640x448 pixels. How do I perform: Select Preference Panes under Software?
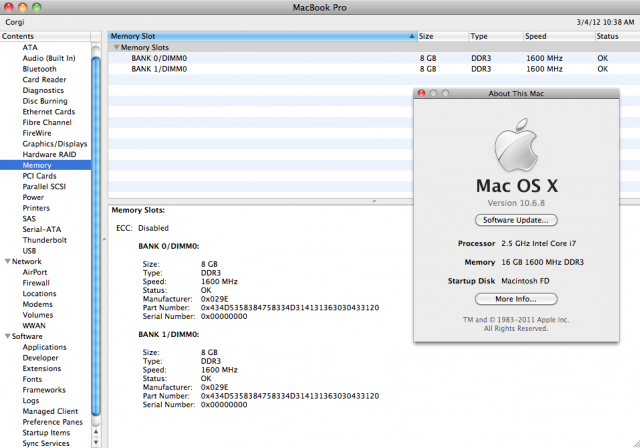pos(53,422)
